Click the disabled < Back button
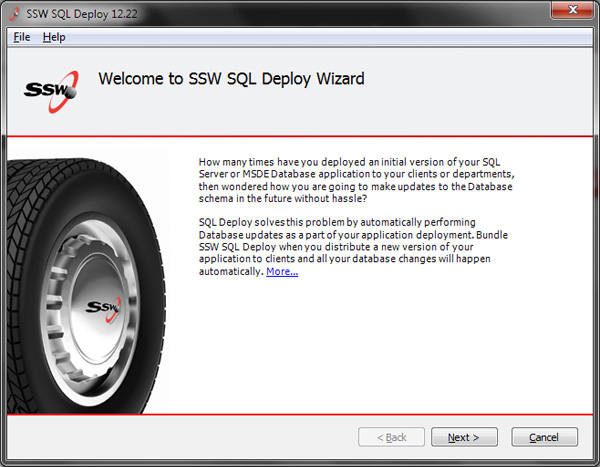The image size is (600, 467). click(x=391, y=437)
